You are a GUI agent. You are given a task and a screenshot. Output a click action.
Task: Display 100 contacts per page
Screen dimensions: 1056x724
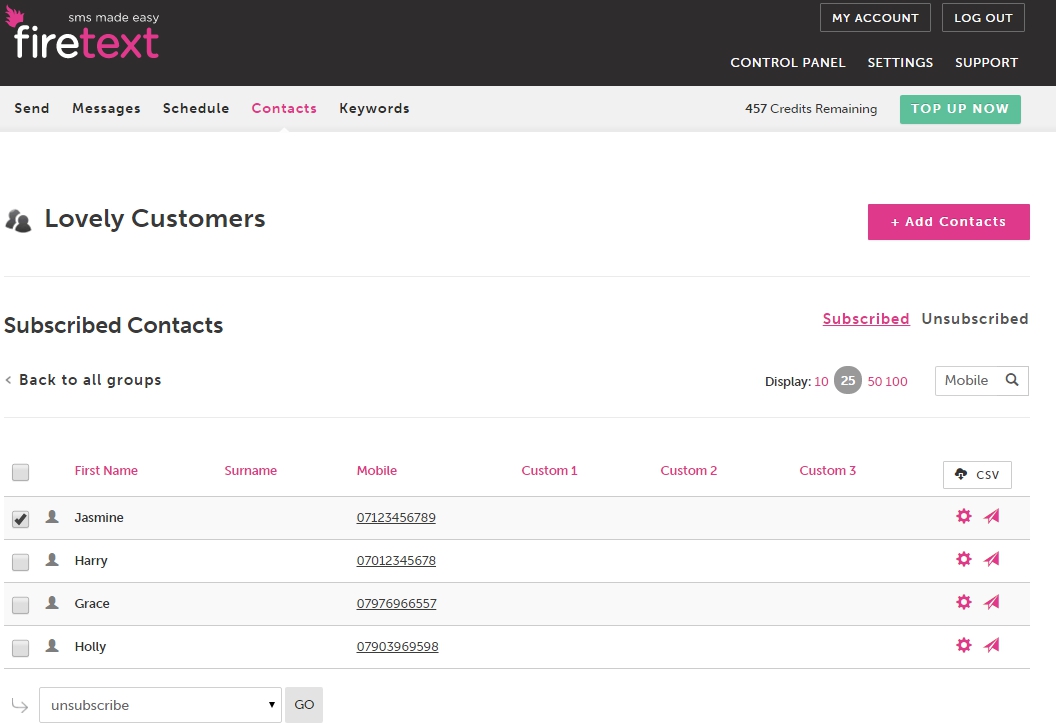pos(896,381)
